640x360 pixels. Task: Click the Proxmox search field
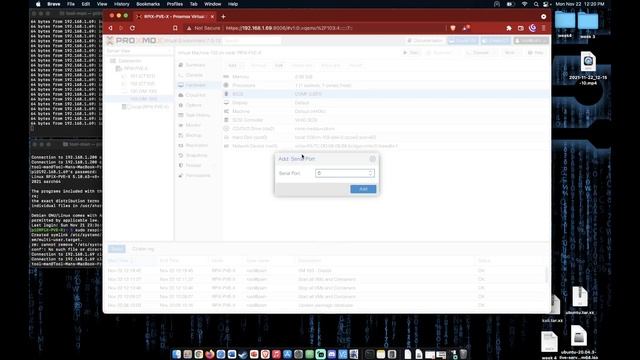[252, 41]
